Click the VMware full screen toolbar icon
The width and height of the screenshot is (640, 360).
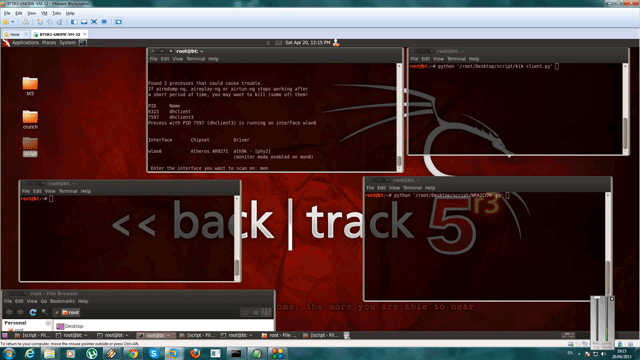pos(94,22)
